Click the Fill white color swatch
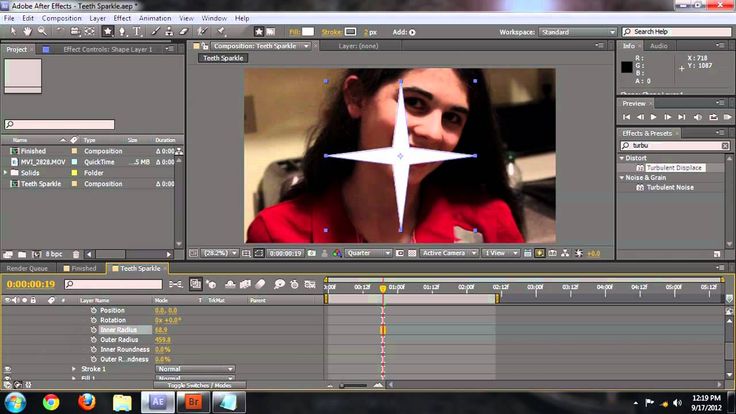 (x=308, y=32)
